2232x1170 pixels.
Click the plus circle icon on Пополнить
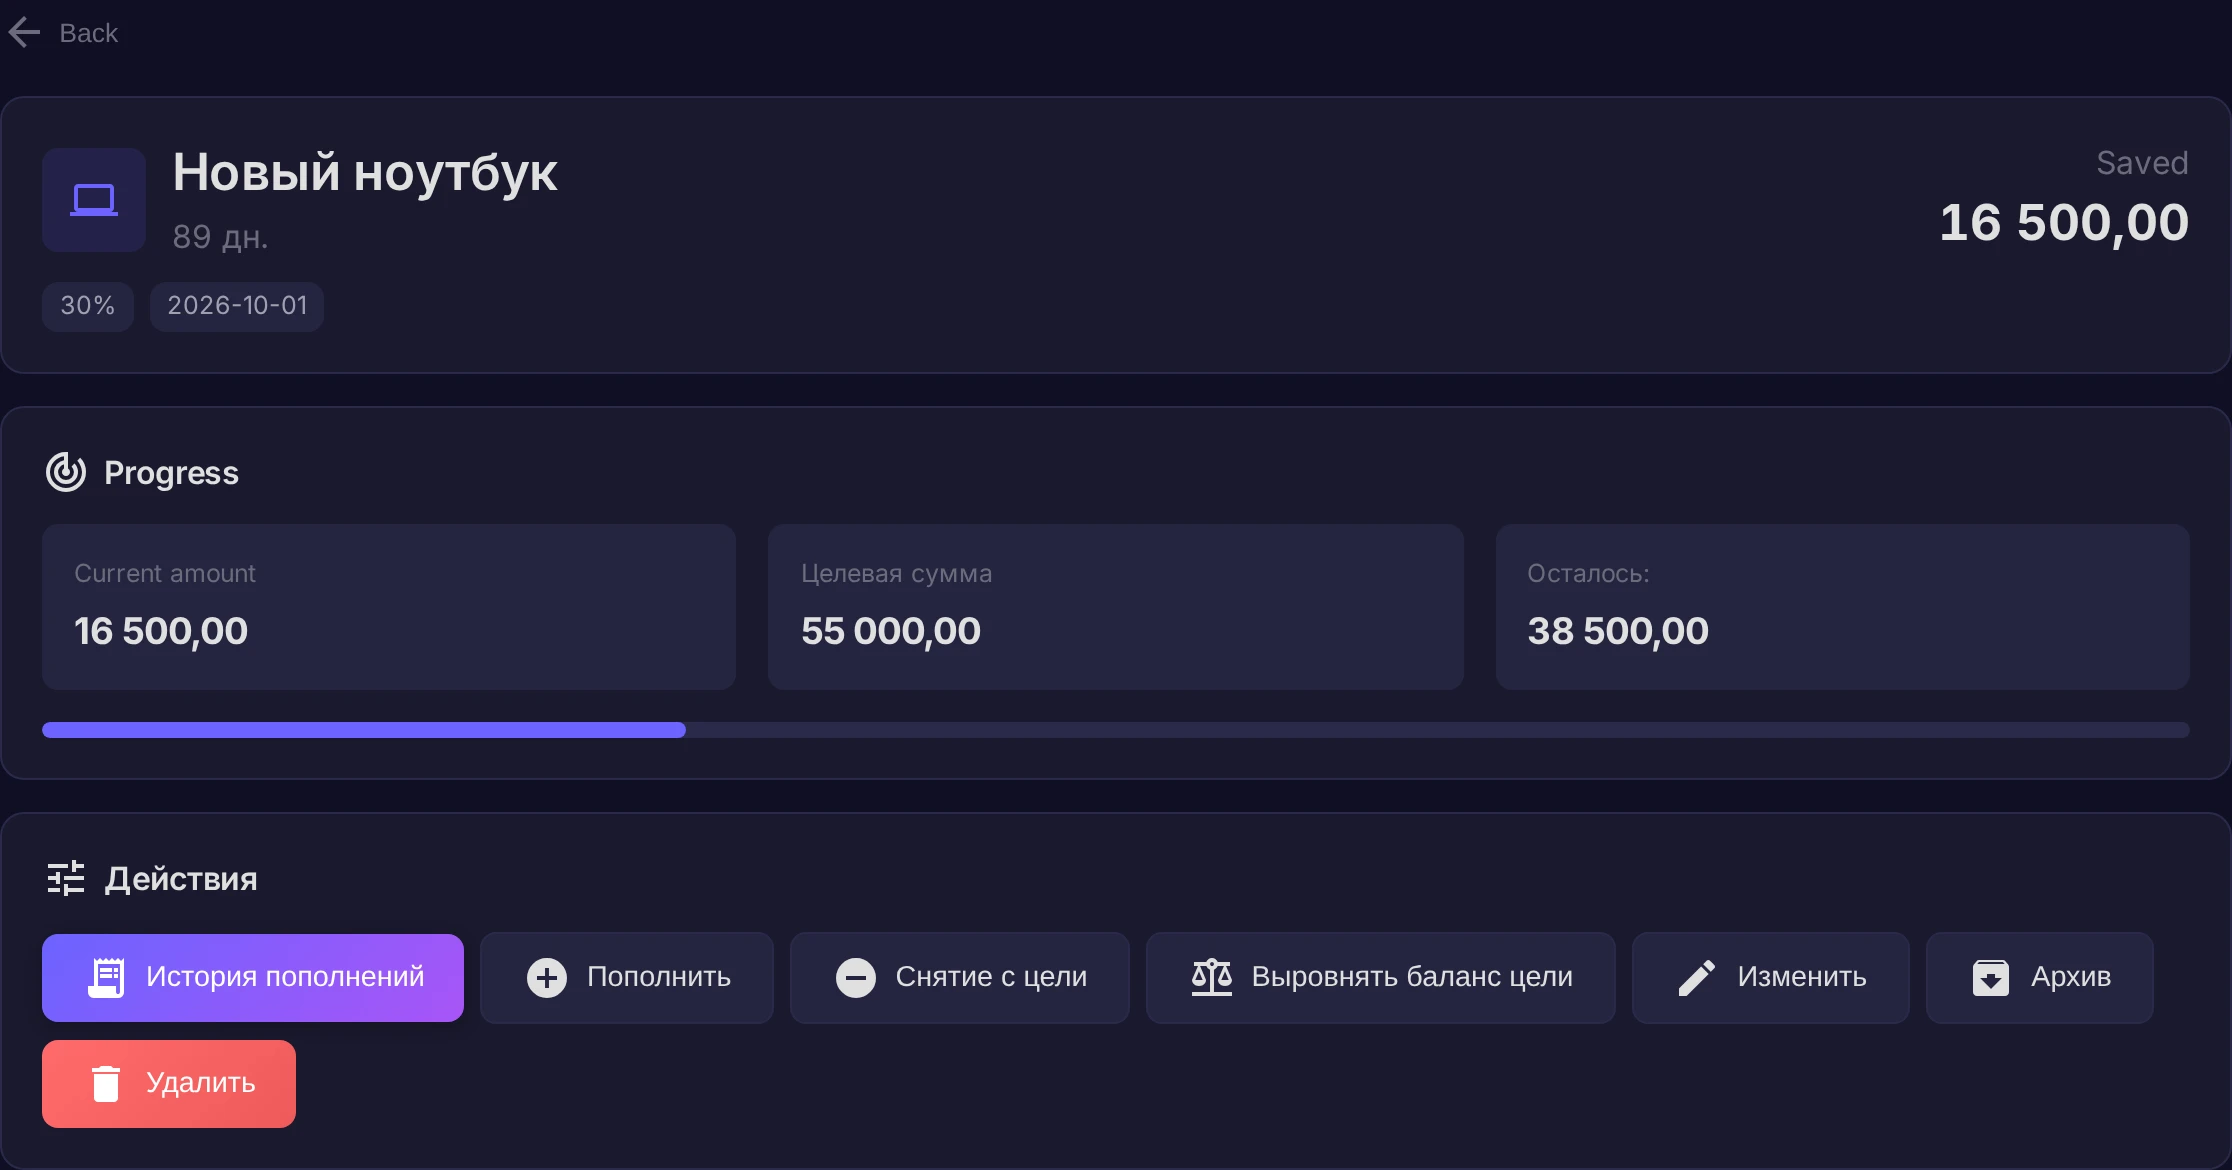[547, 977]
